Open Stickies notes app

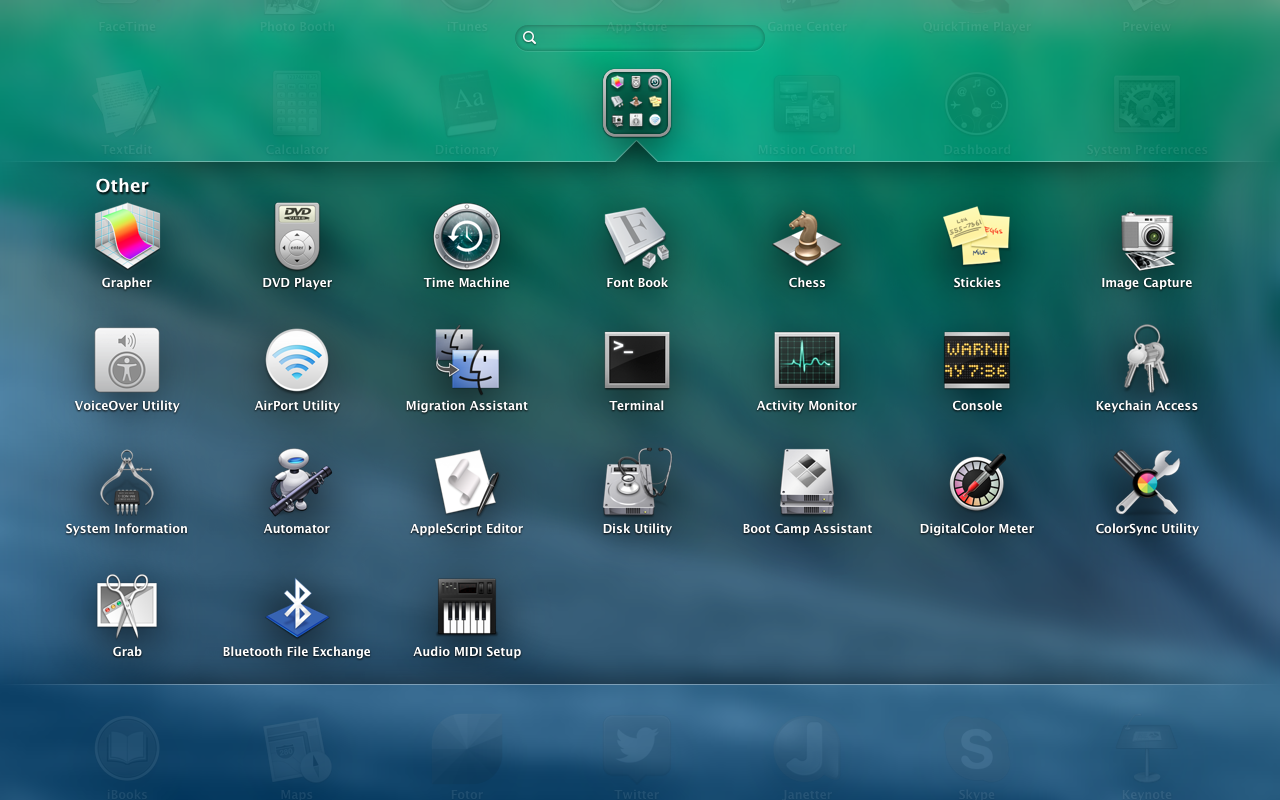pos(977,237)
